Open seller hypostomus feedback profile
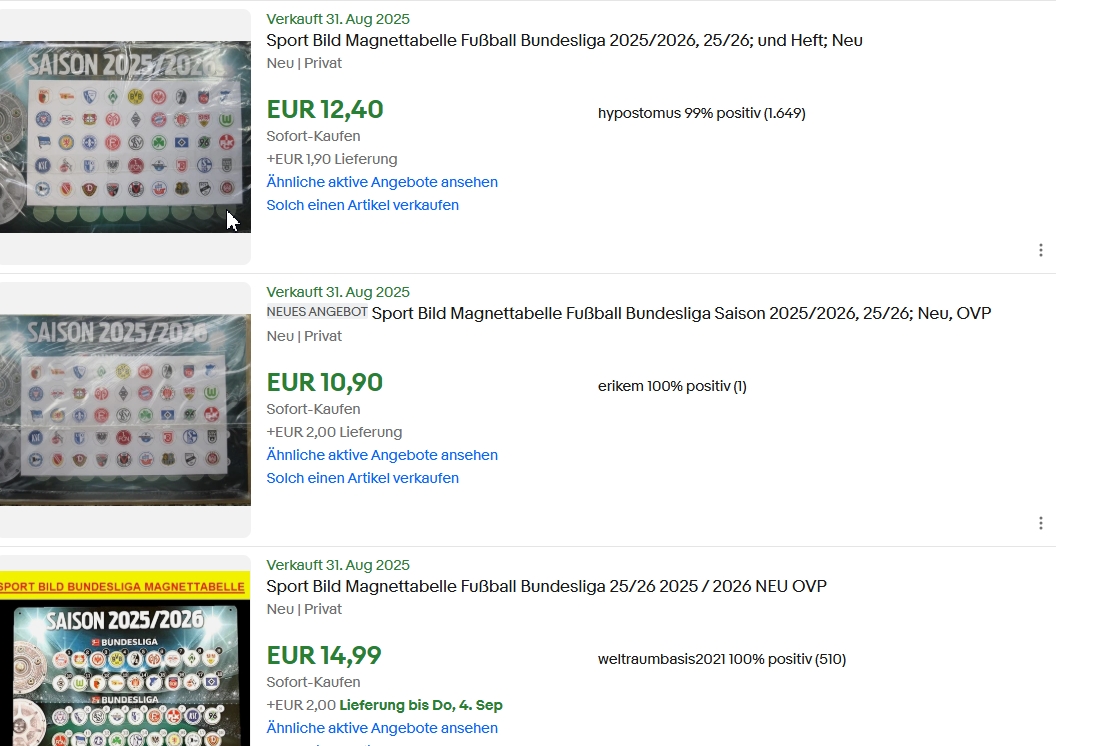Viewport: 1095px width, 746px height. (x=701, y=113)
